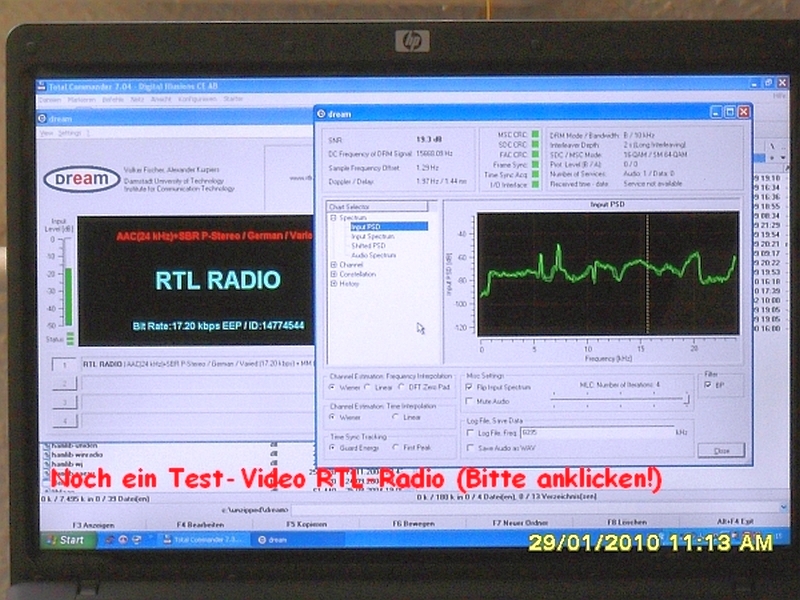
Task: Open the Settings menu in dream window
Action: (x=69, y=133)
